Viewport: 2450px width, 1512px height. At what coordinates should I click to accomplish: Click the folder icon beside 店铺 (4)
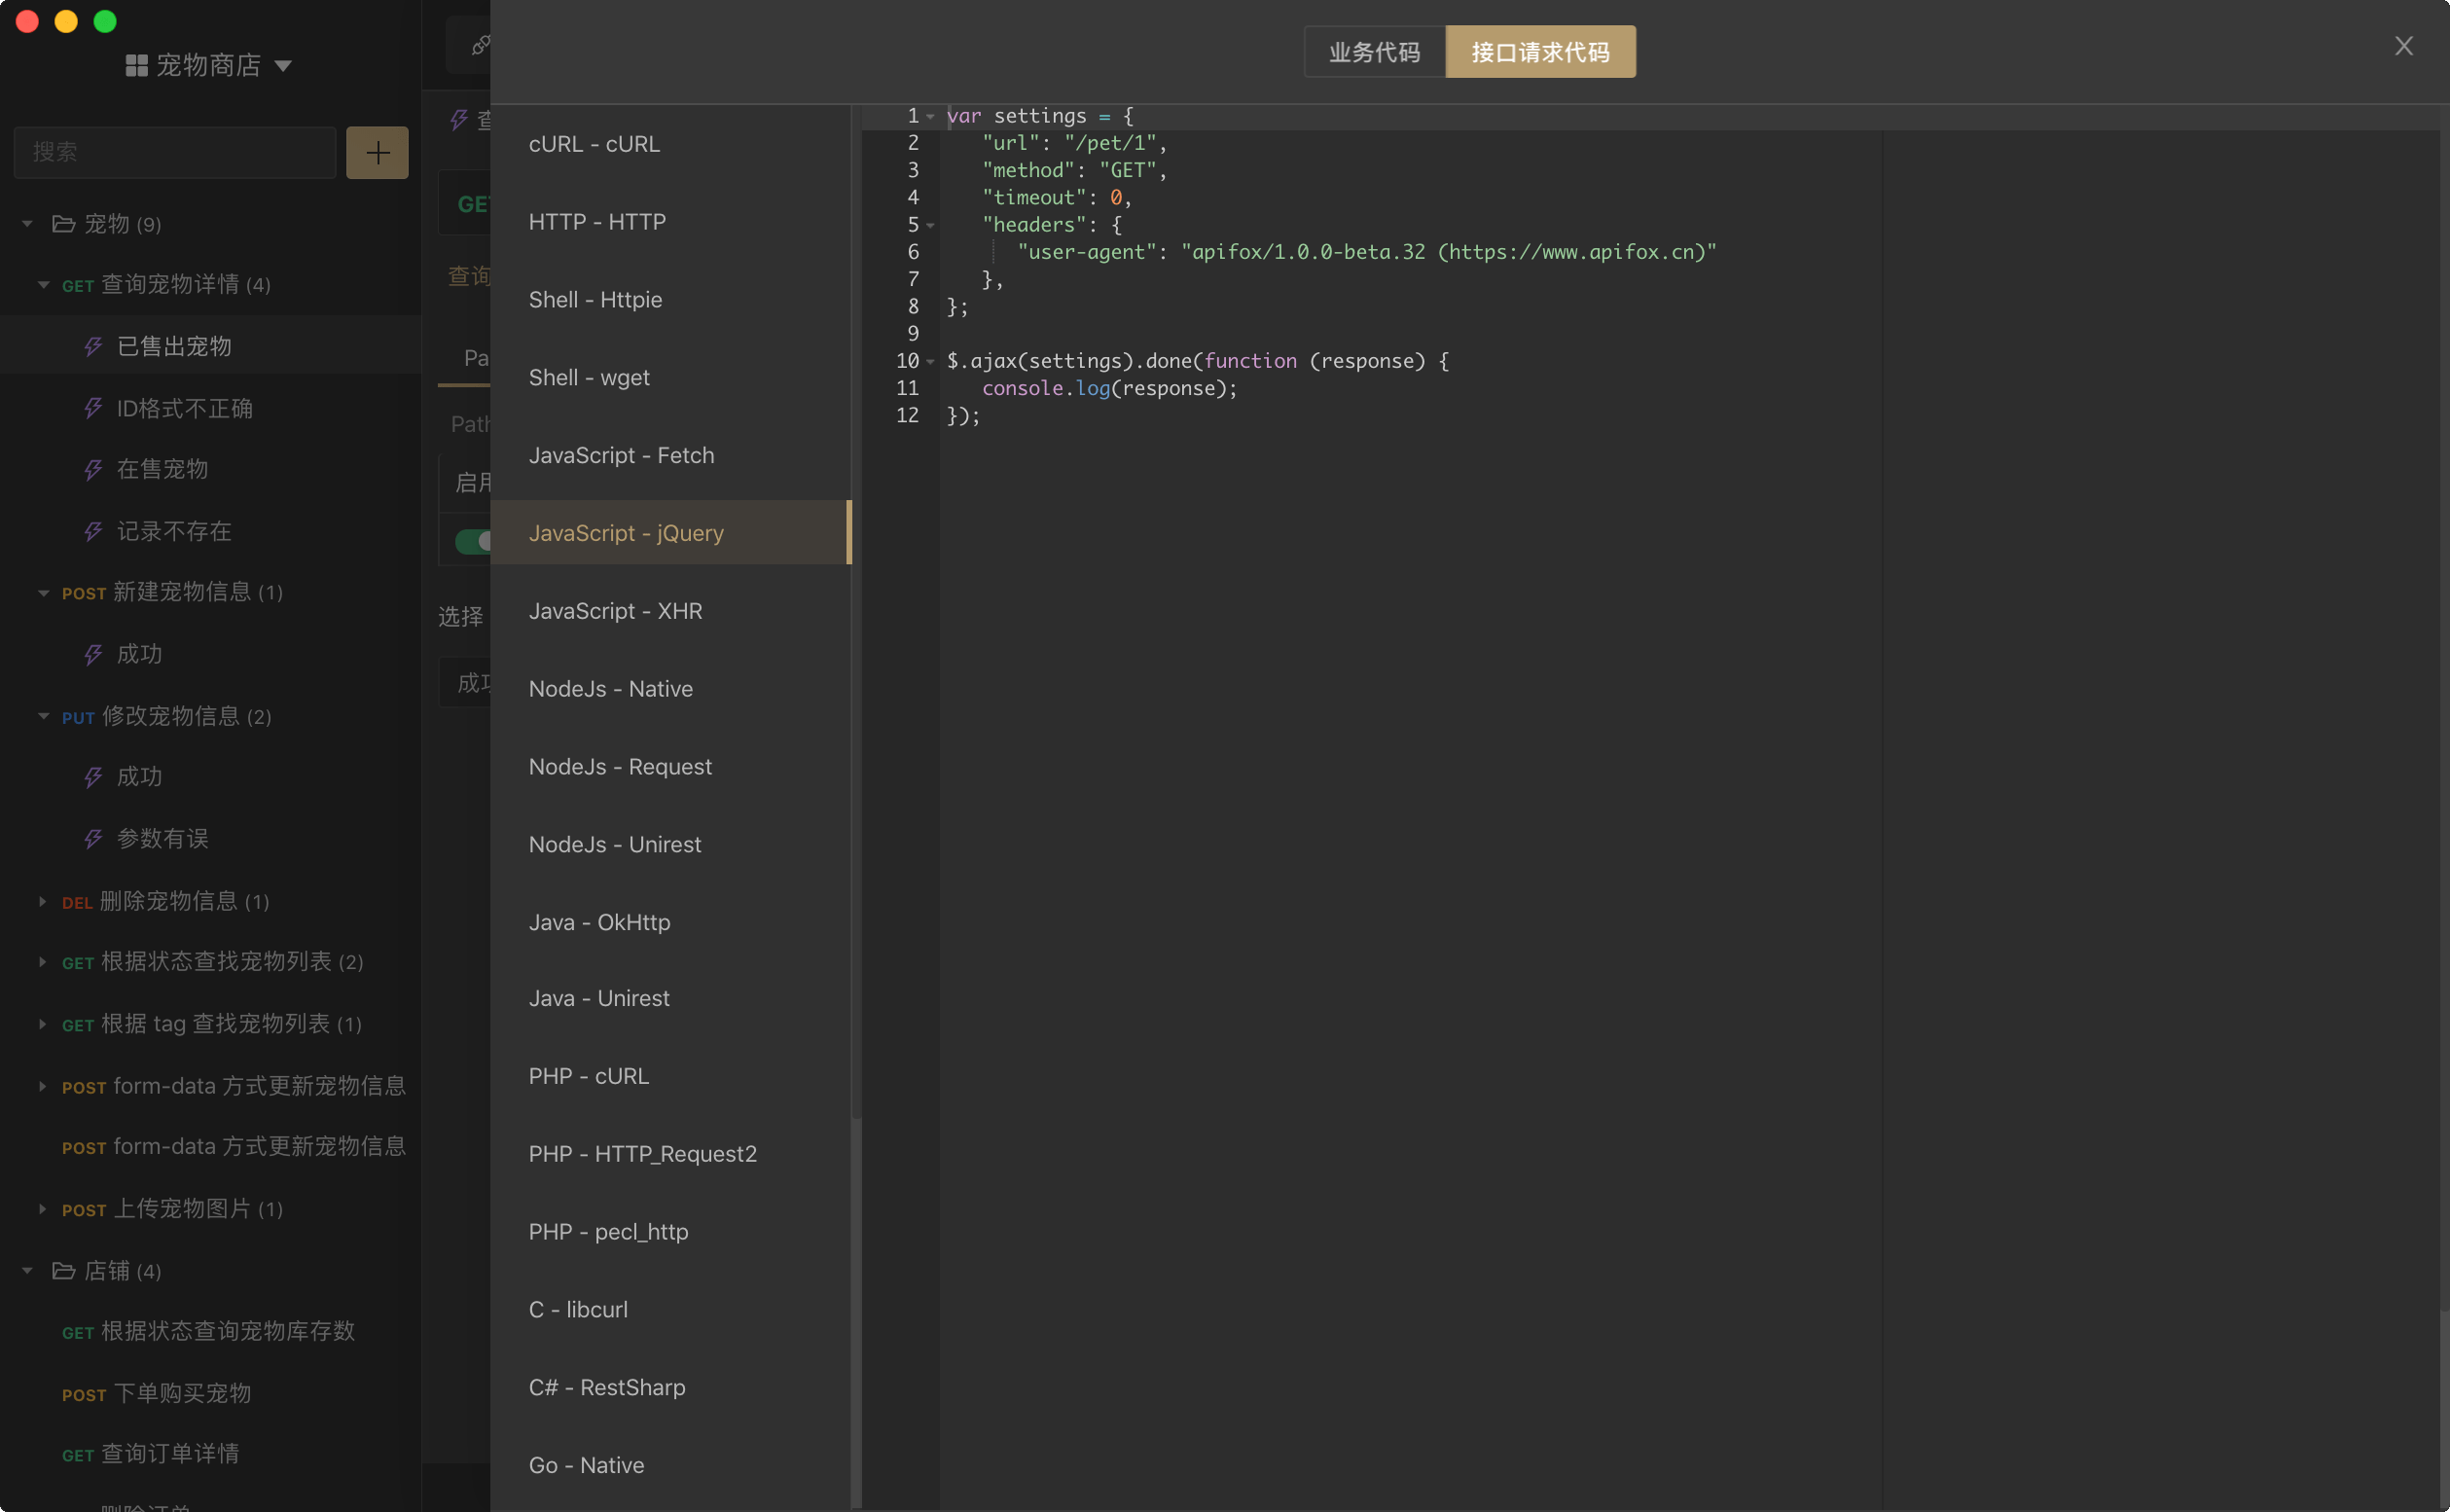64,1270
